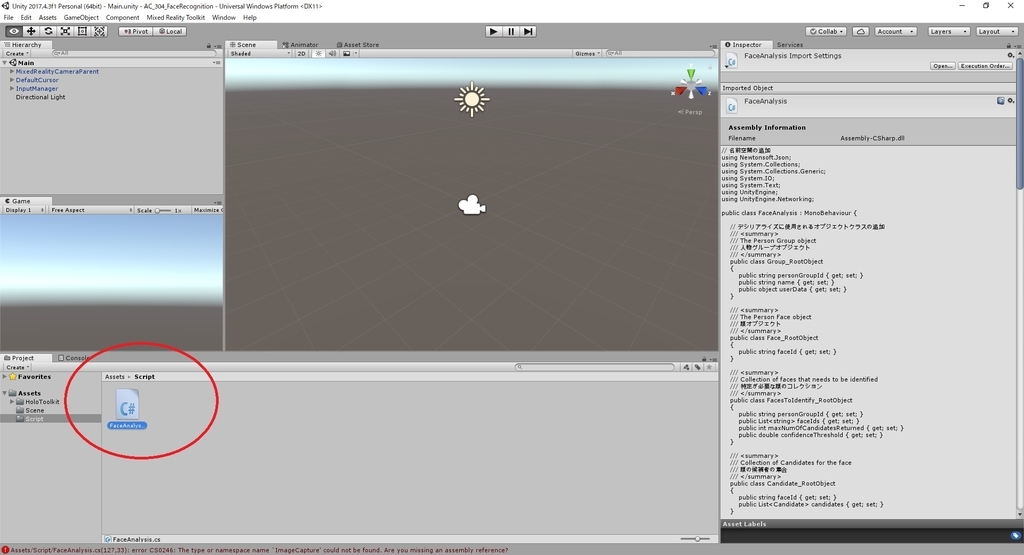Select the Rotate tool
The height and width of the screenshot is (555, 1024).
[x=48, y=31]
